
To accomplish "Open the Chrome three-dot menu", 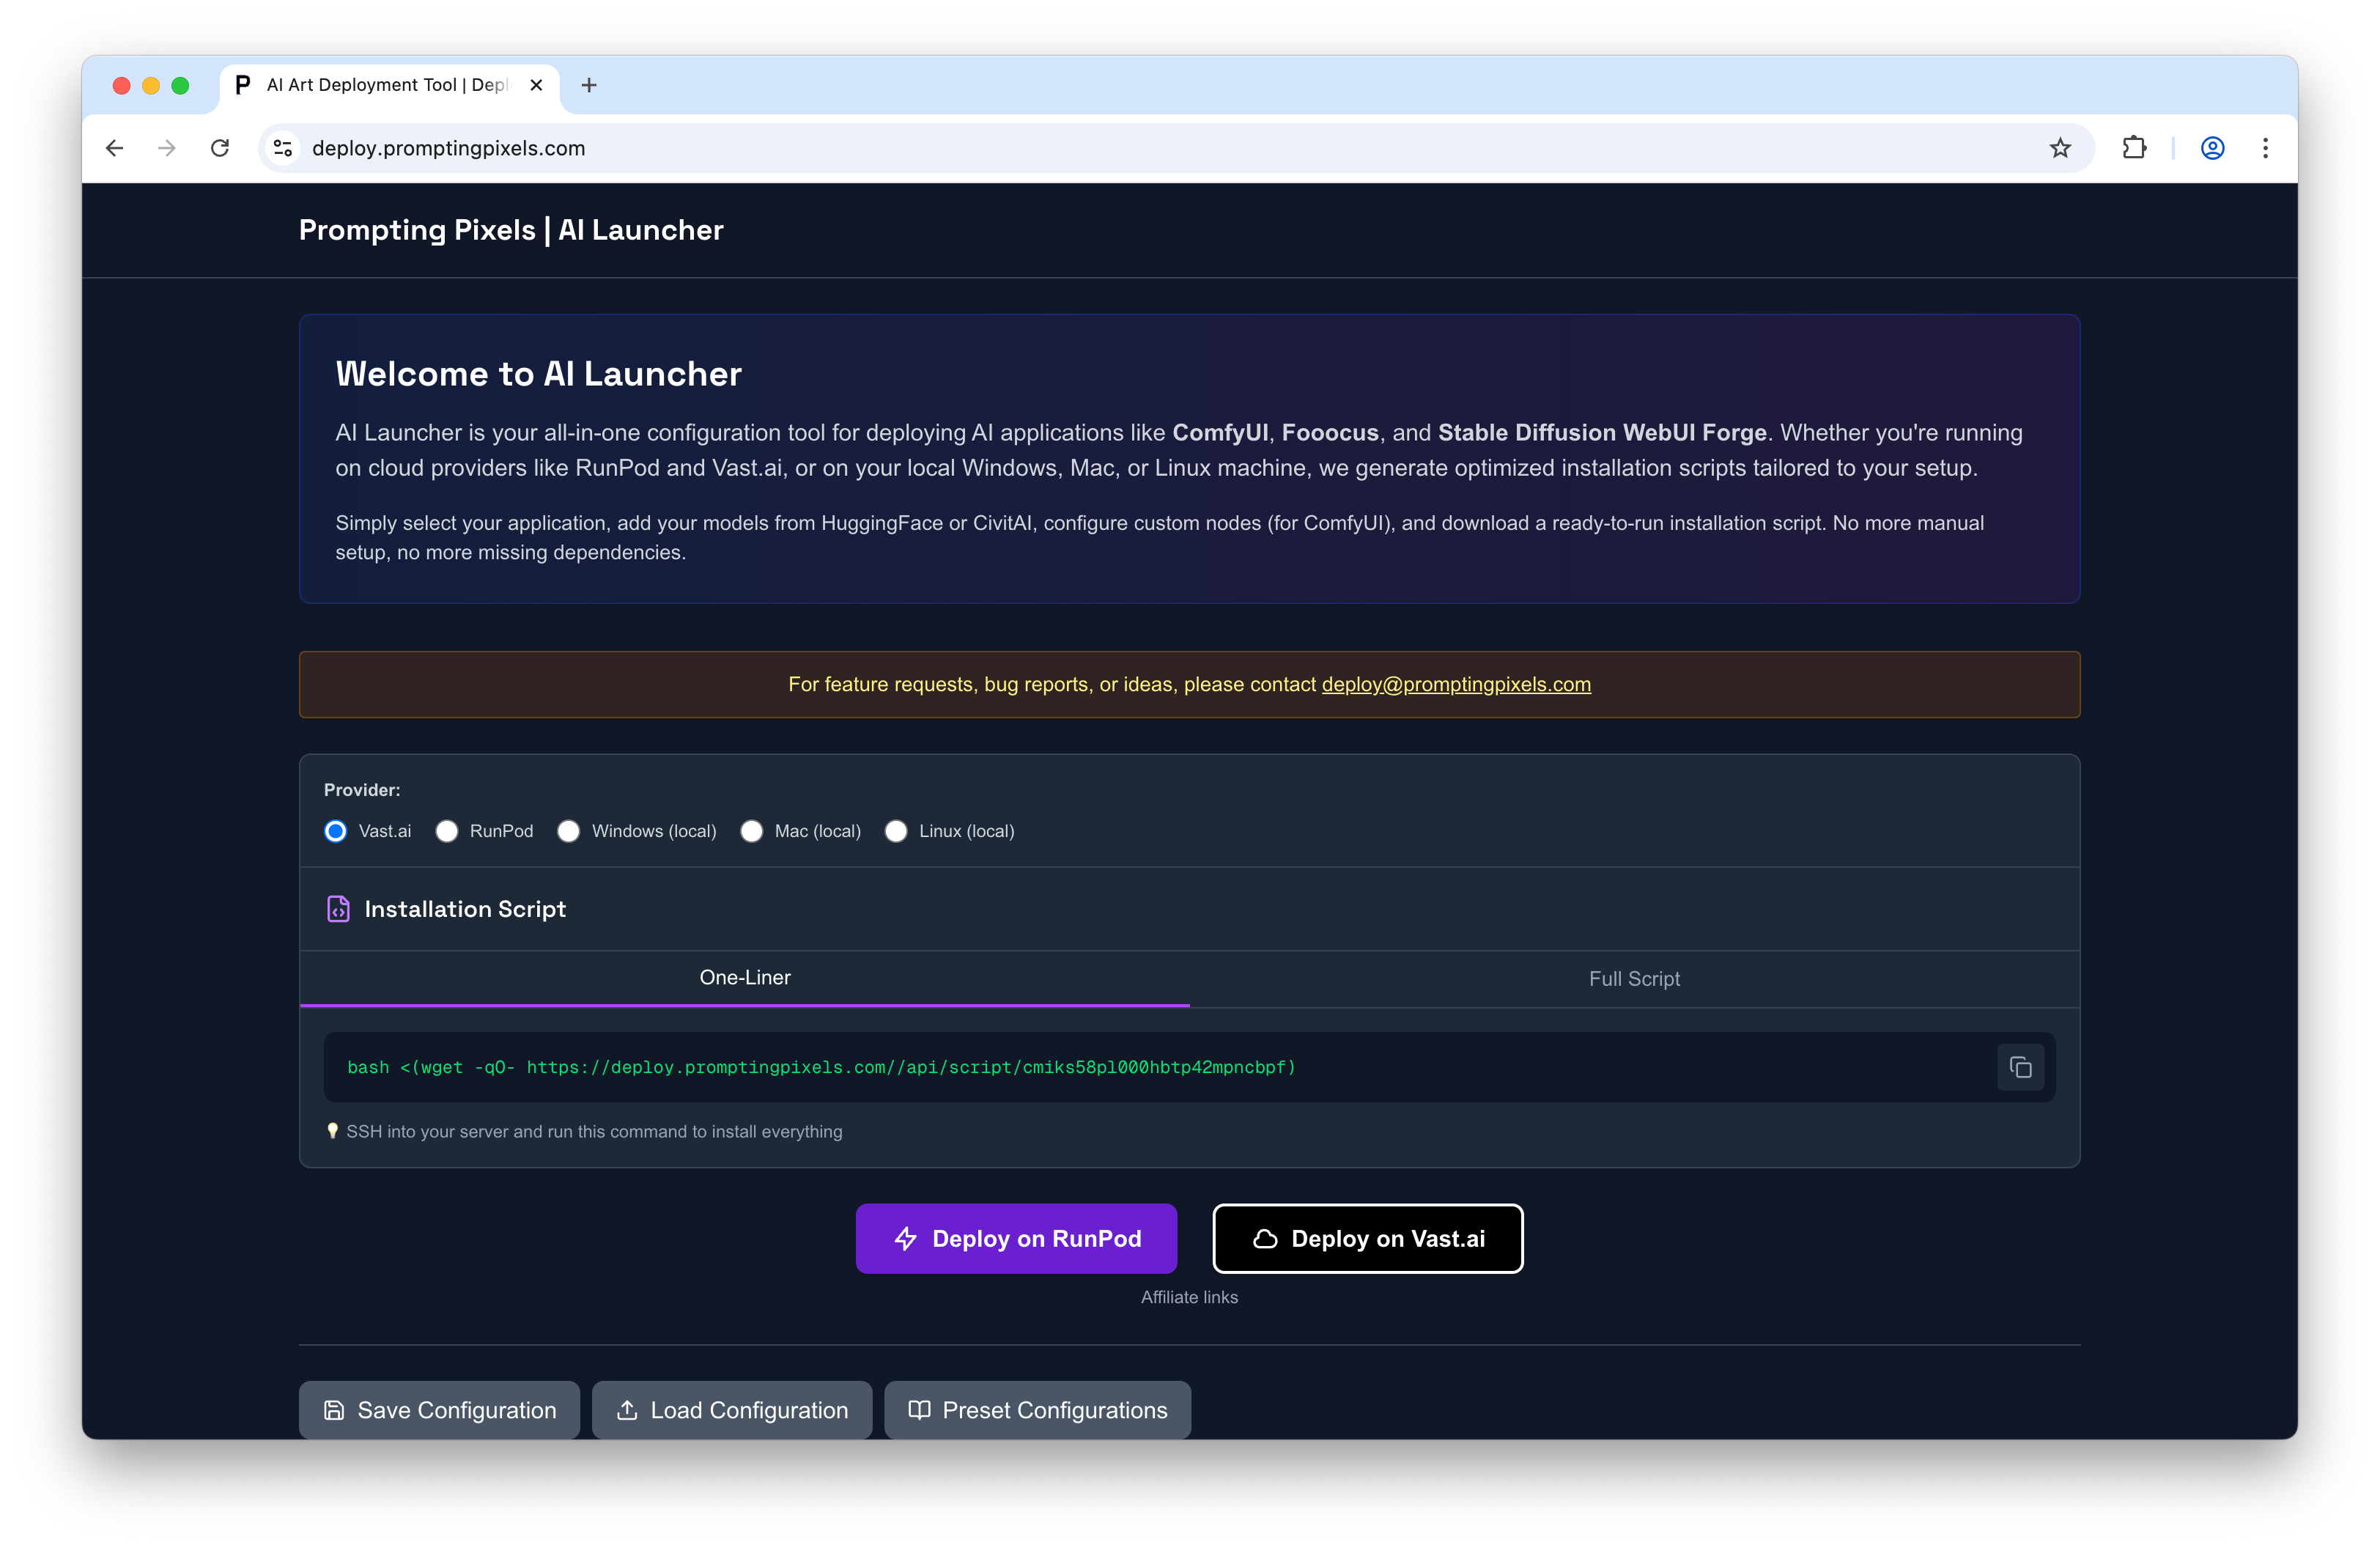I will pyautogui.click(x=2265, y=148).
